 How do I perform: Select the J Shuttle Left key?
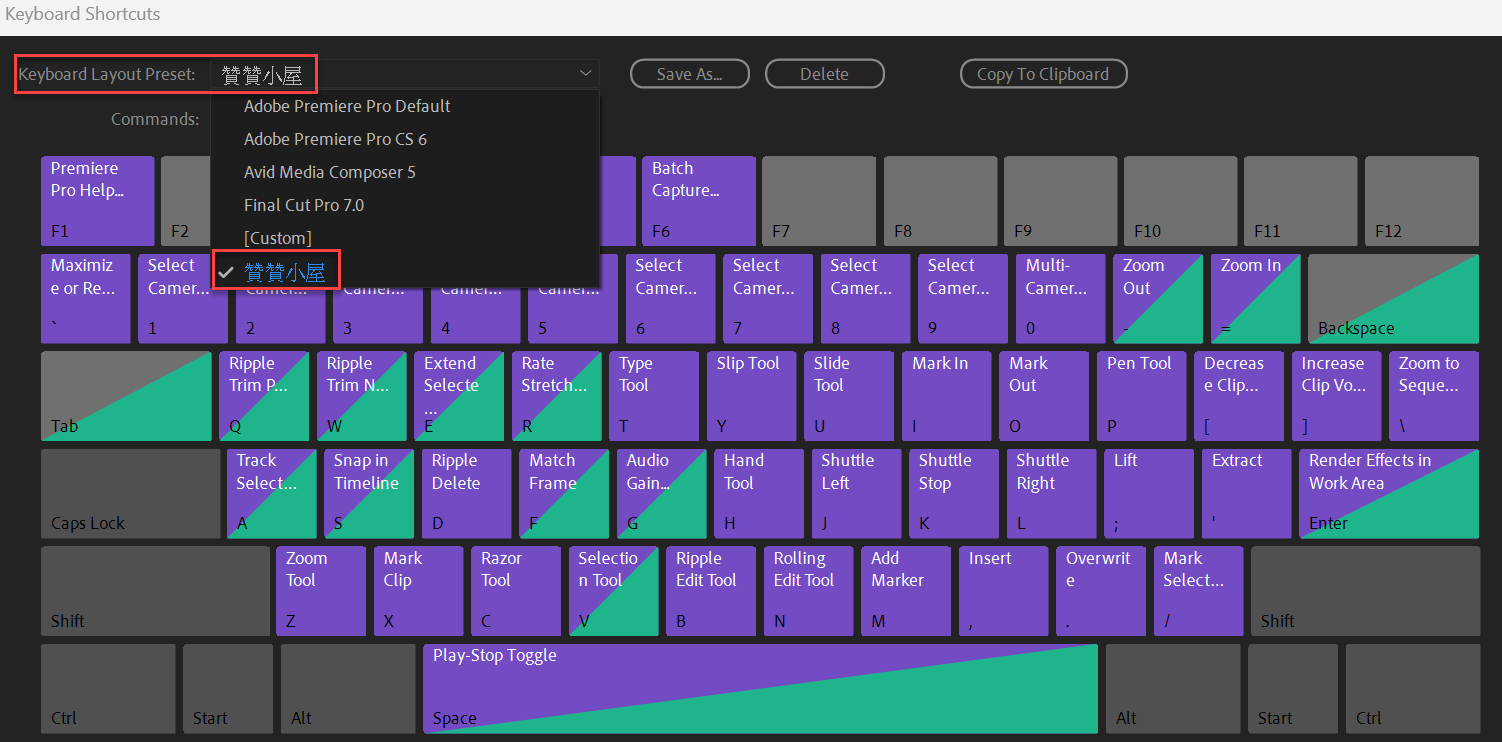point(857,493)
